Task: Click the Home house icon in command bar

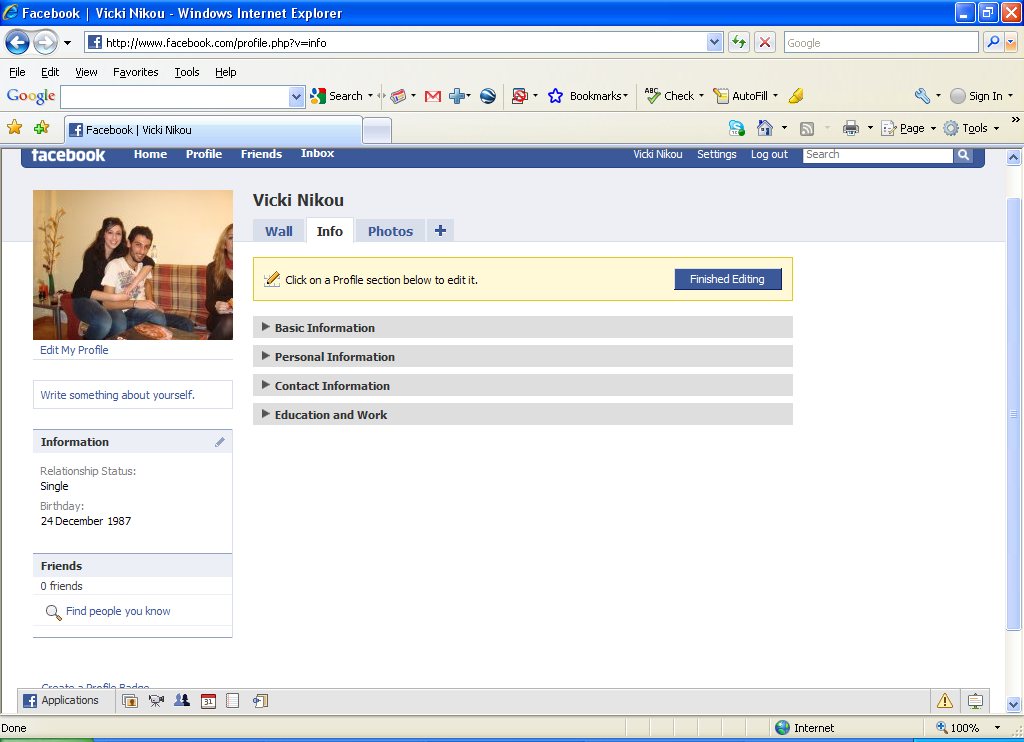Action: pos(765,128)
